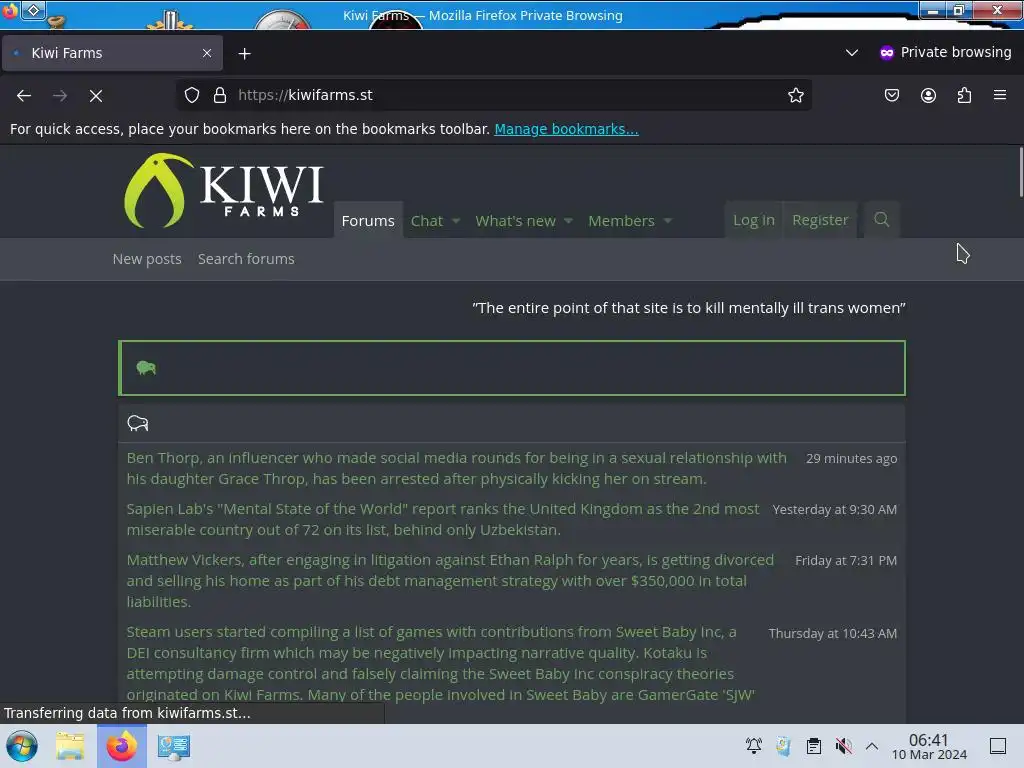Image resolution: width=1024 pixels, height=768 pixels.
Task: Open the forum search magnifier icon
Action: [x=882, y=220]
